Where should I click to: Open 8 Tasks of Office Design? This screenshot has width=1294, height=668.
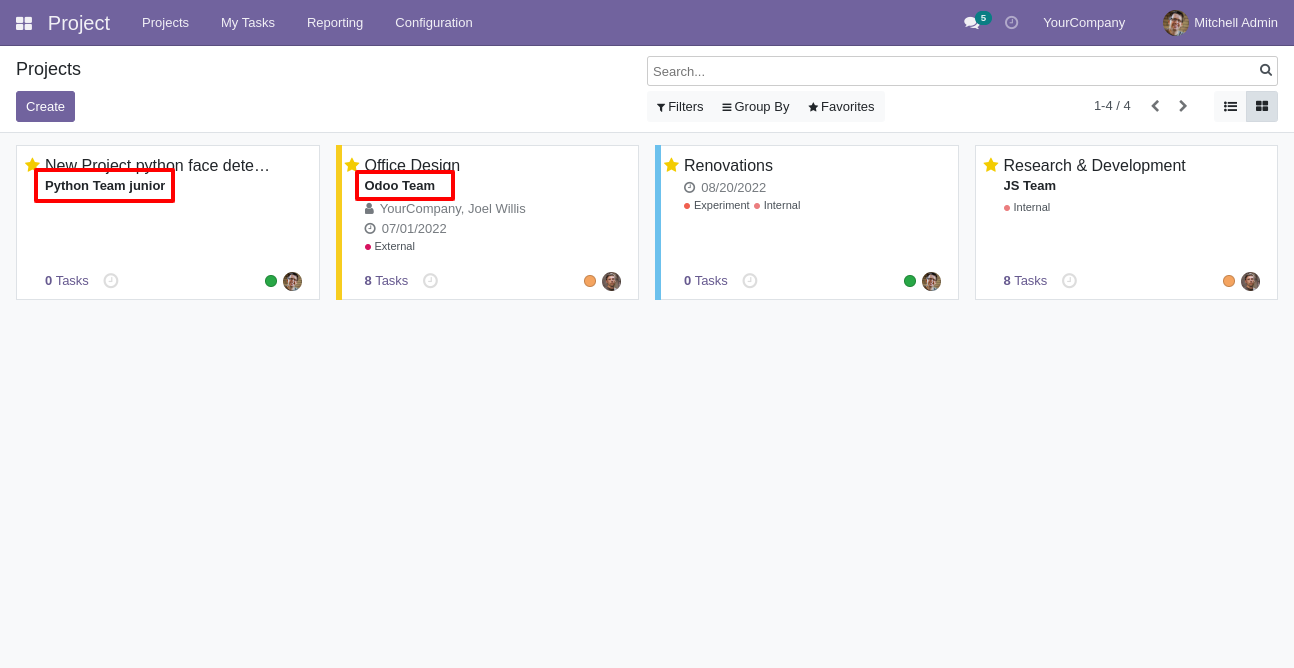tap(386, 281)
